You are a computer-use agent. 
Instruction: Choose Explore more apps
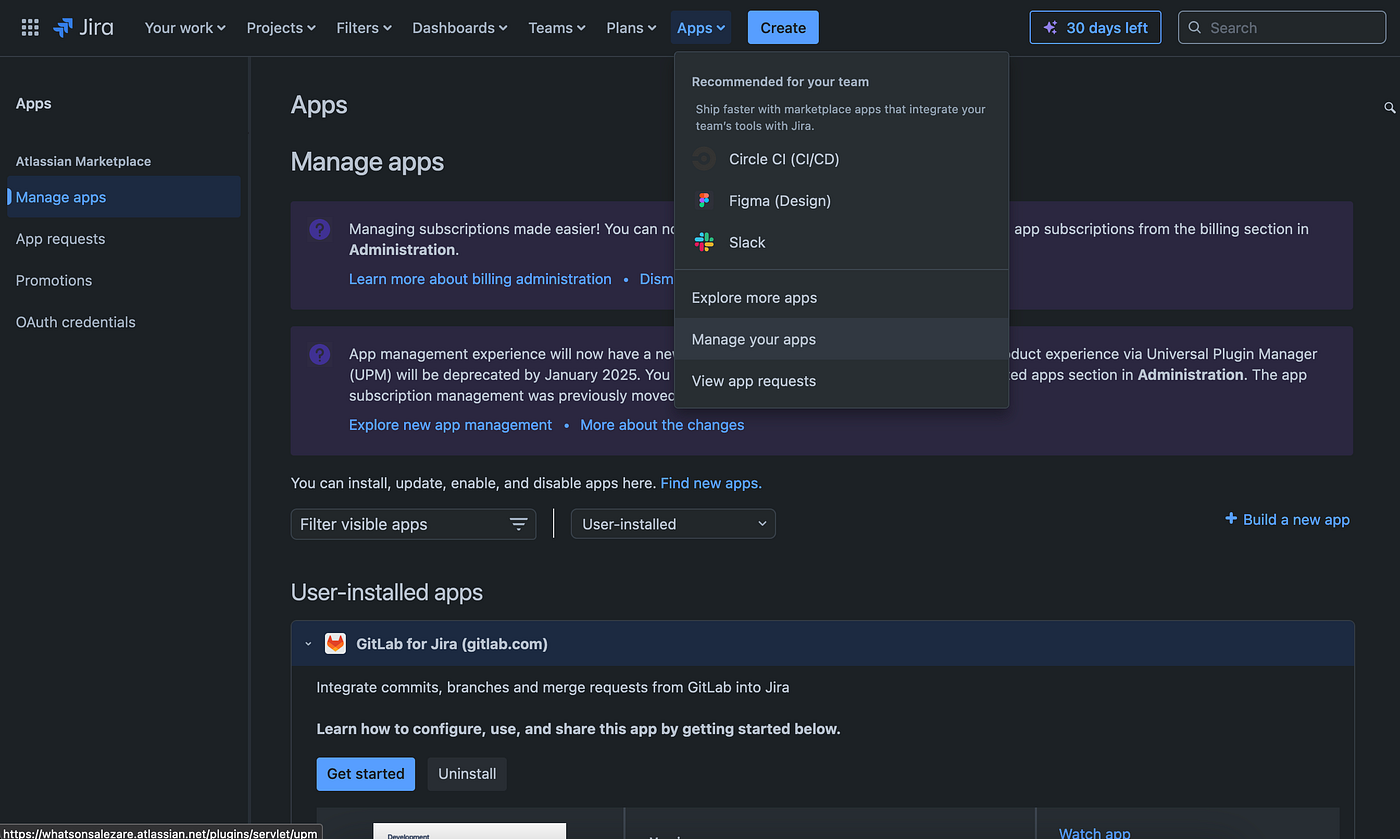point(841,298)
